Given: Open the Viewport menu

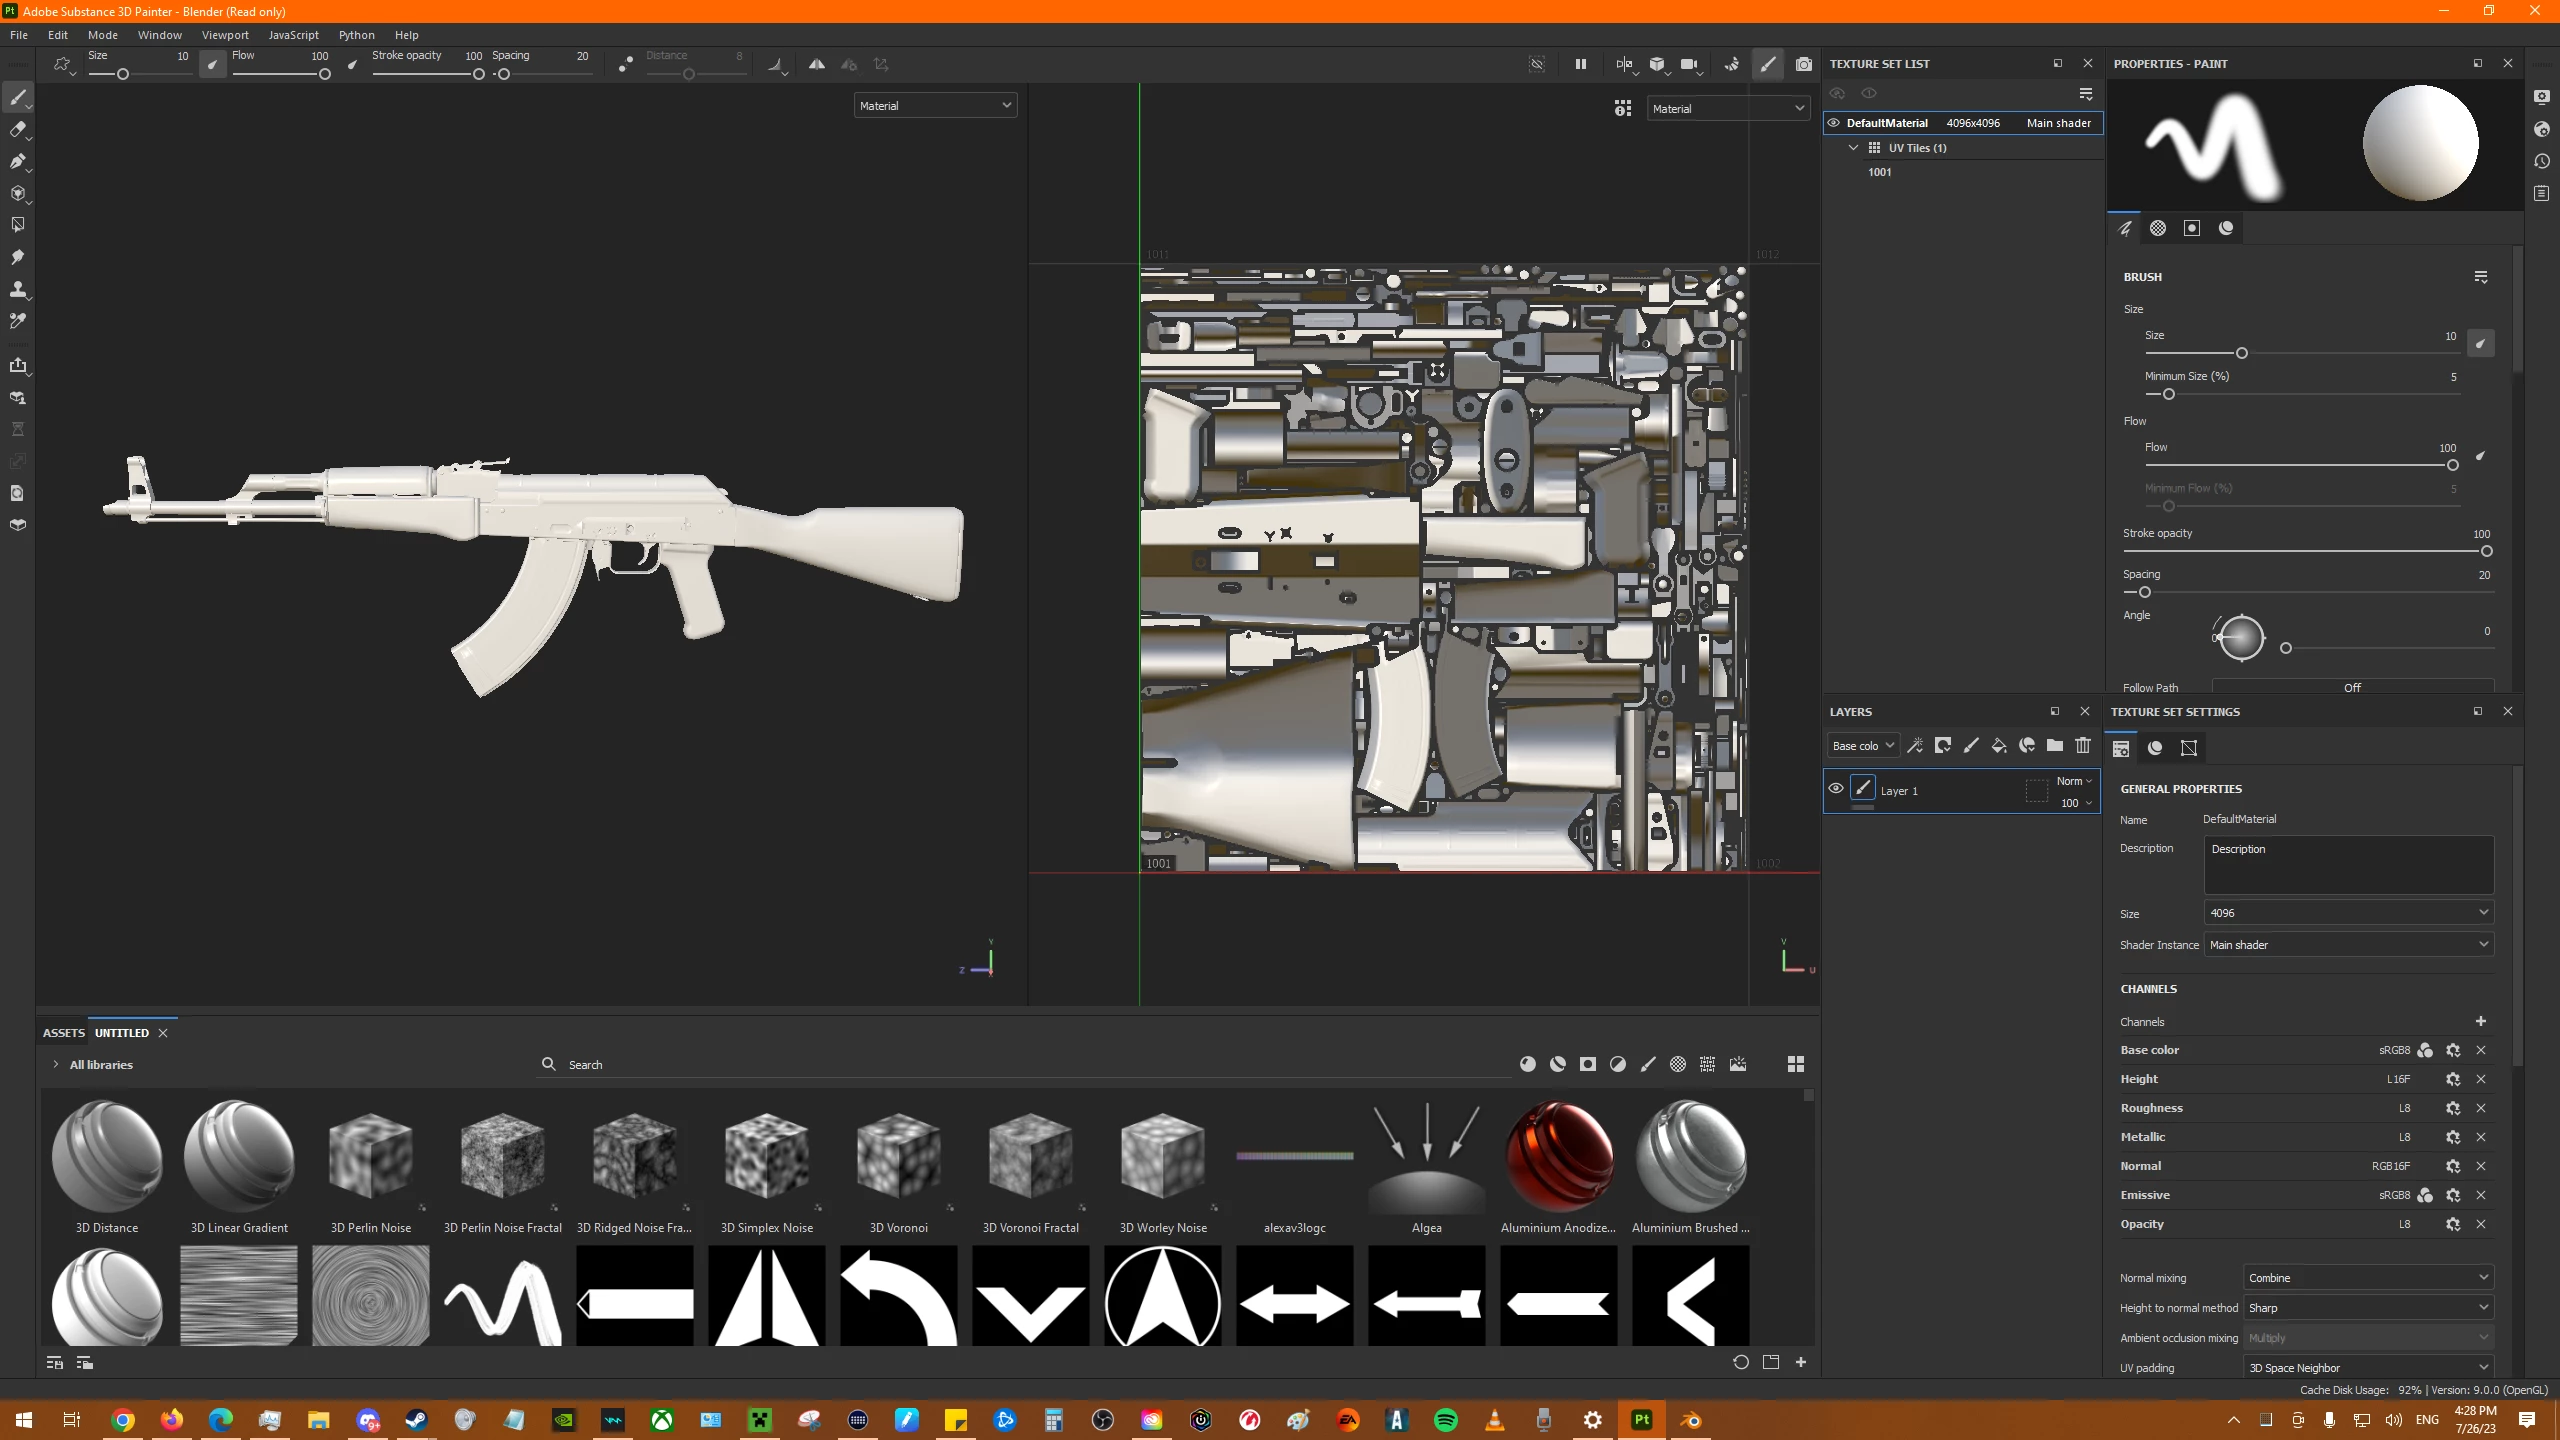Looking at the screenshot, I should (x=225, y=35).
